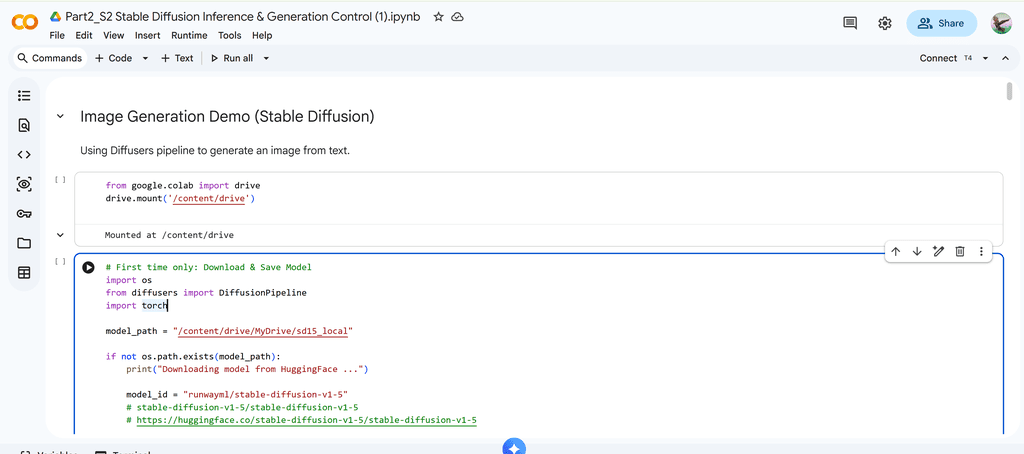Open the Secrets key icon

pyautogui.click(x=24, y=214)
